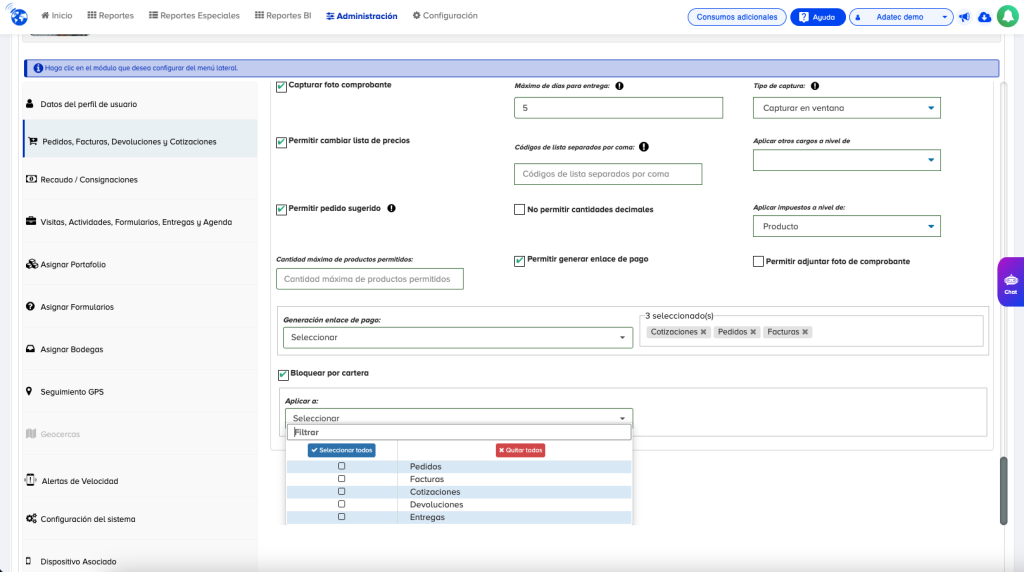The height and width of the screenshot is (572, 1024).
Task: Check the Entregas option in dropdown list
Action: point(342,516)
